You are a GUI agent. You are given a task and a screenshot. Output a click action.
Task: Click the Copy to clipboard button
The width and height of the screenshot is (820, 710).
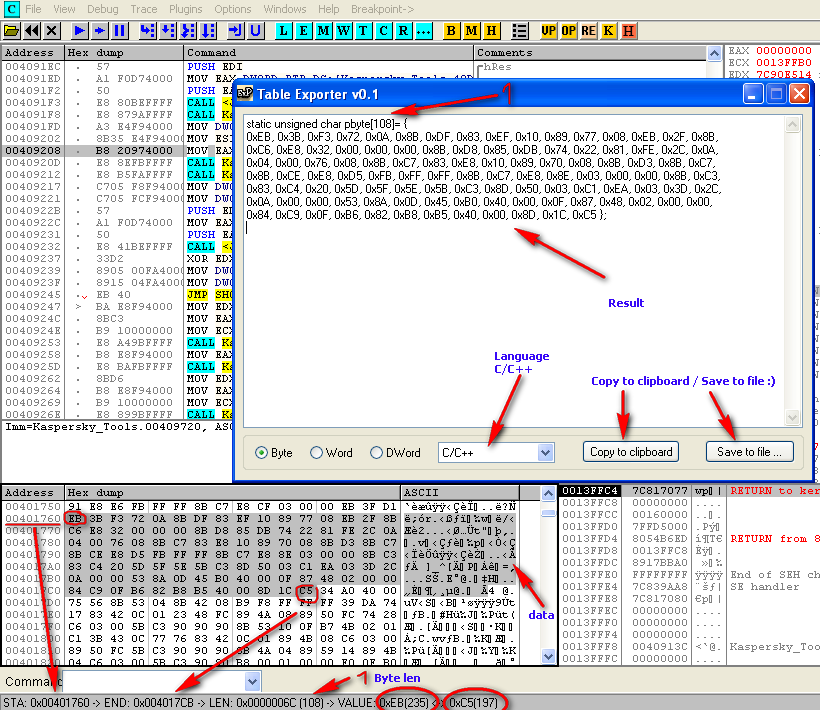[631, 452]
